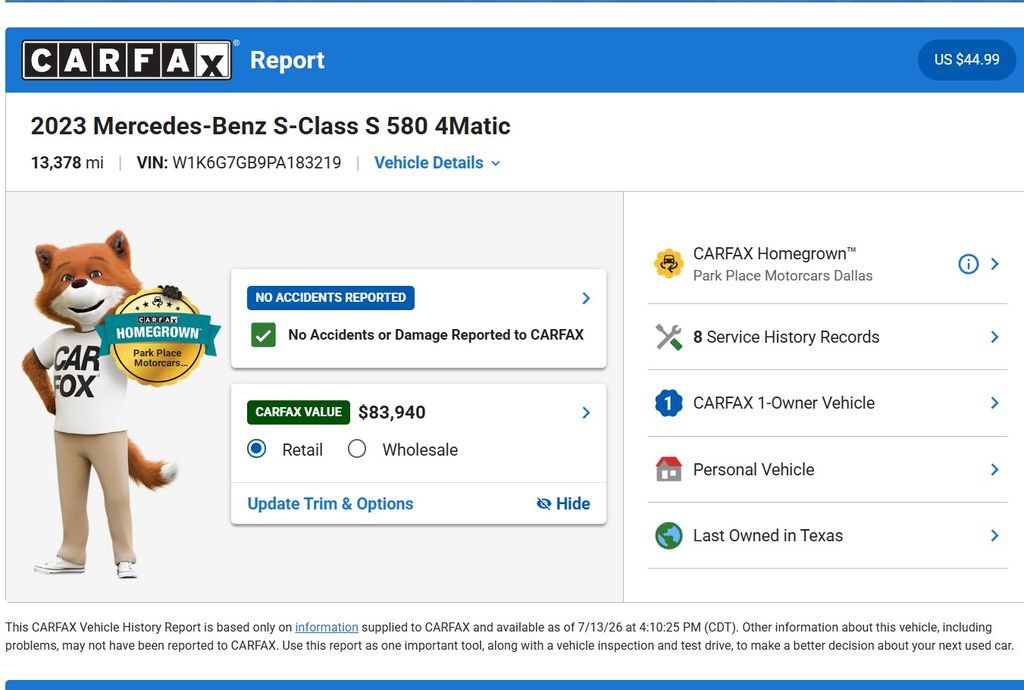
Task: Click the CARFAX VALUE green badge
Action: click(x=298, y=412)
